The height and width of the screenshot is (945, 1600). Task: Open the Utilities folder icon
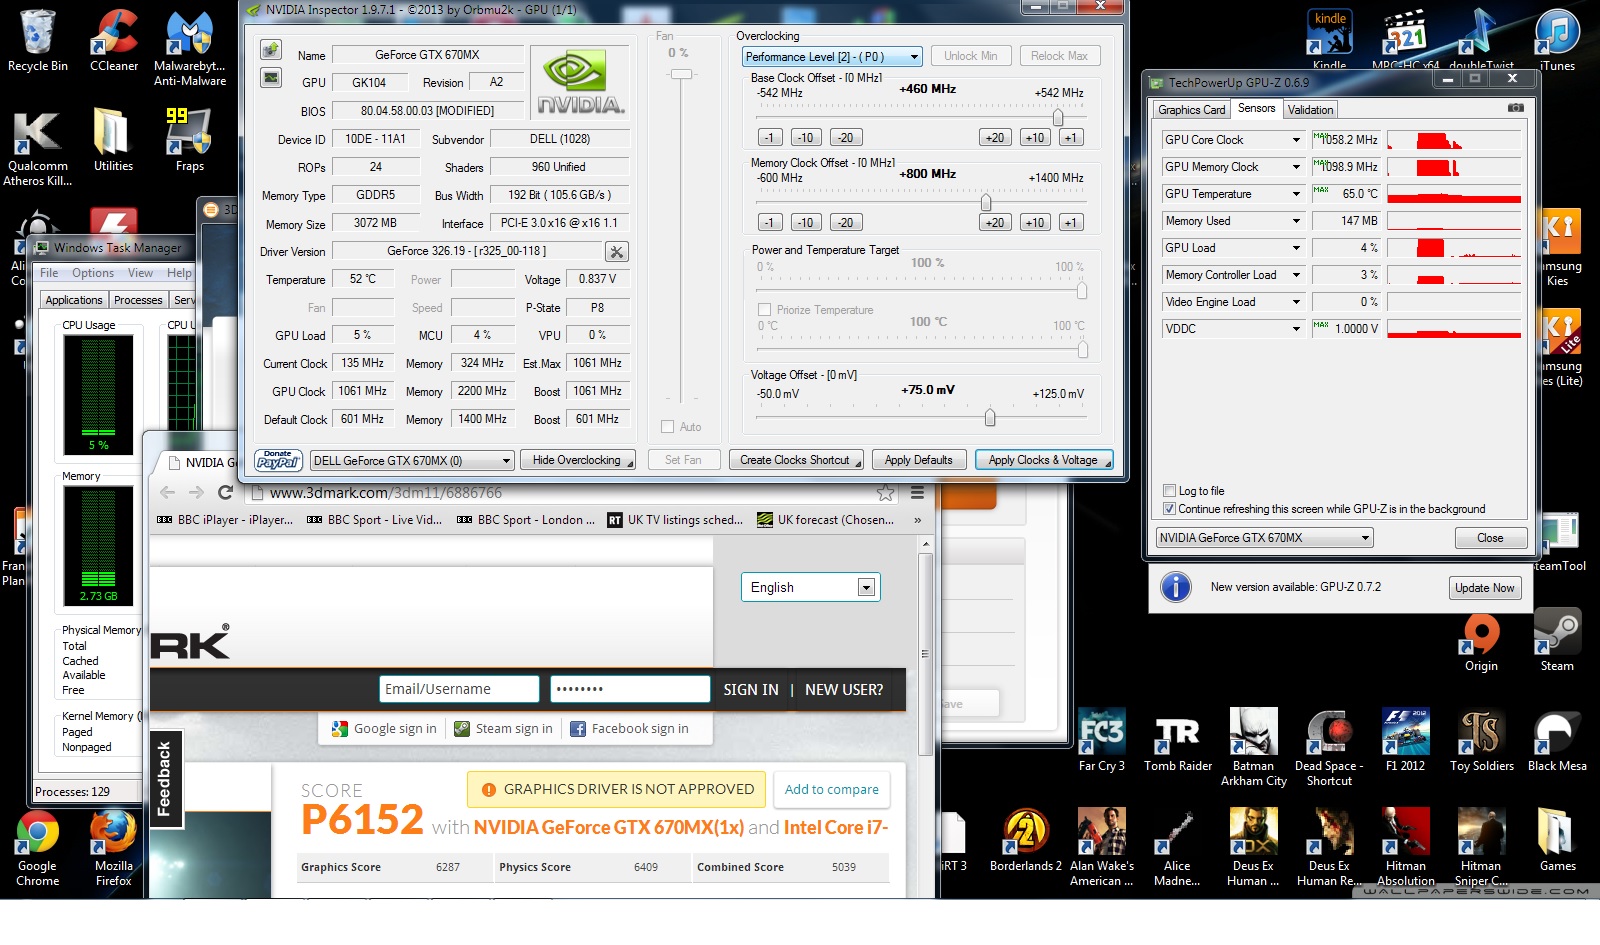pyautogui.click(x=113, y=140)
